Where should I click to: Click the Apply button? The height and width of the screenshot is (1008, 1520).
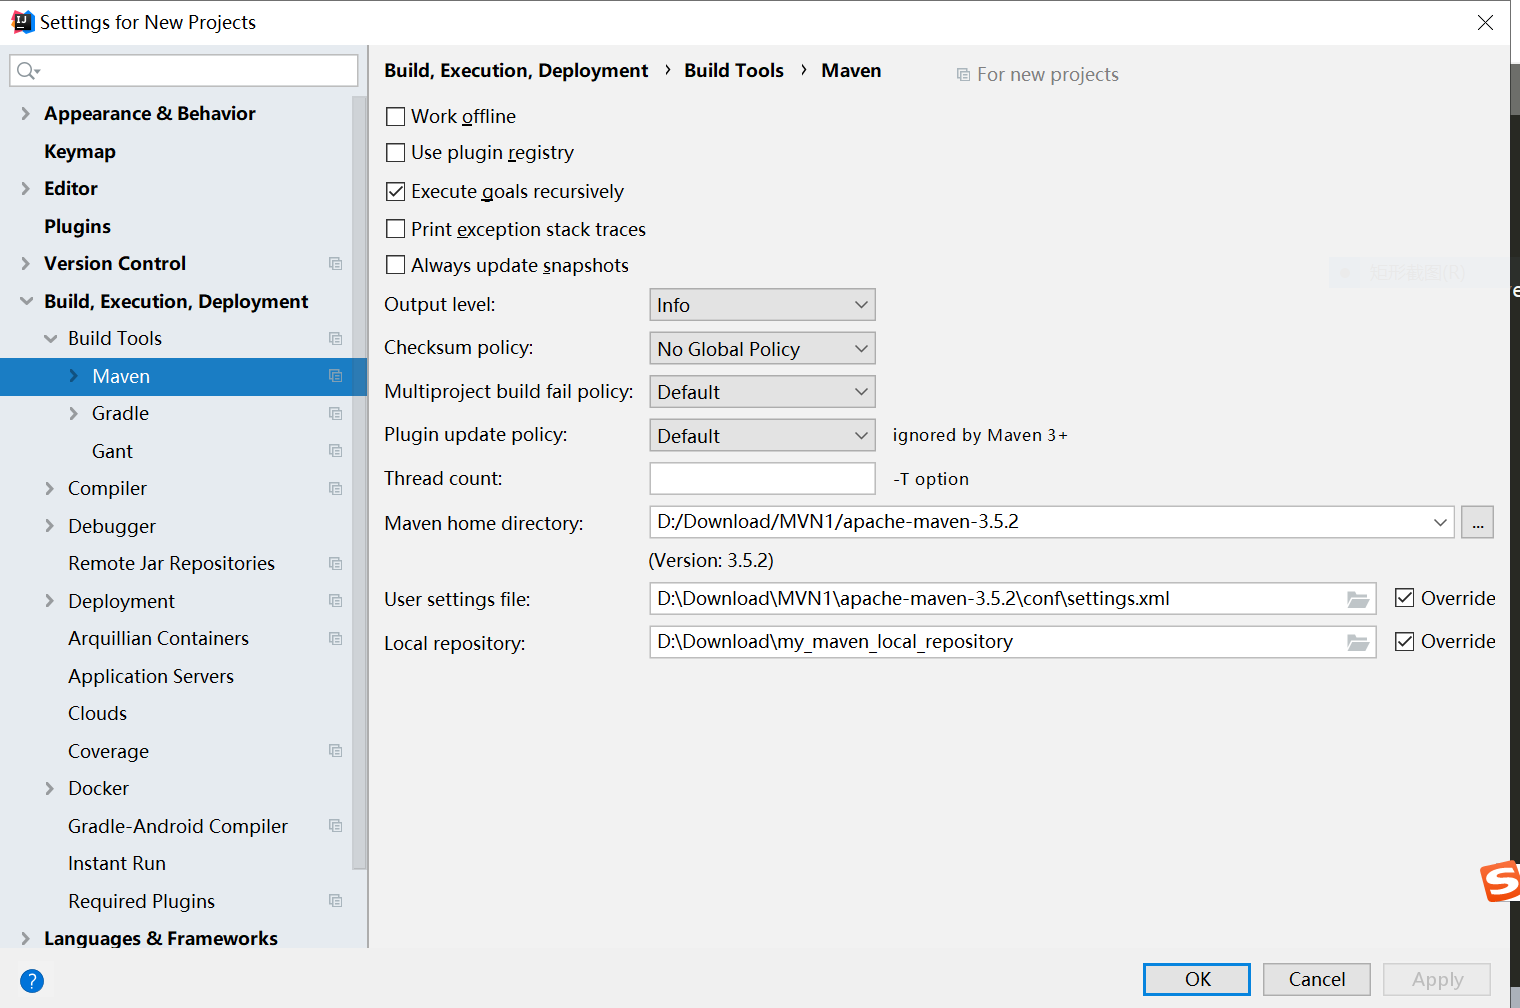point(1437,979)
